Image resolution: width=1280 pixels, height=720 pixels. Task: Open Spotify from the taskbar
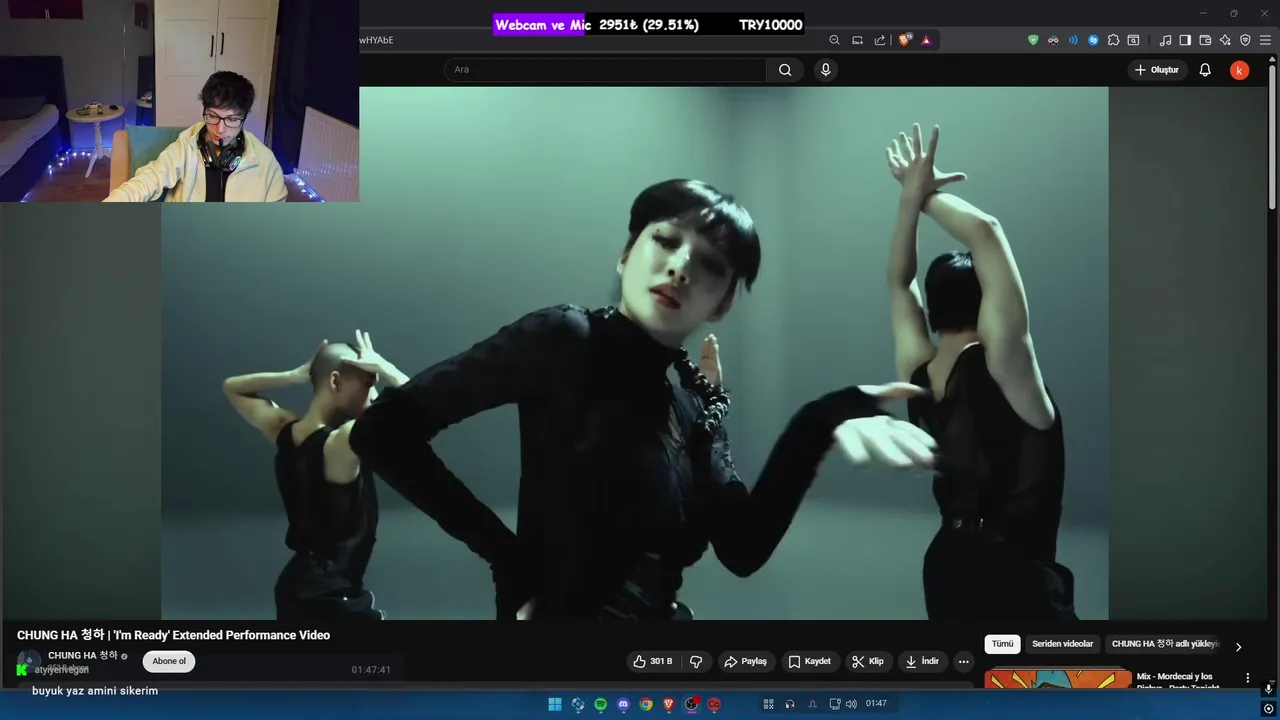pos(600,704)
